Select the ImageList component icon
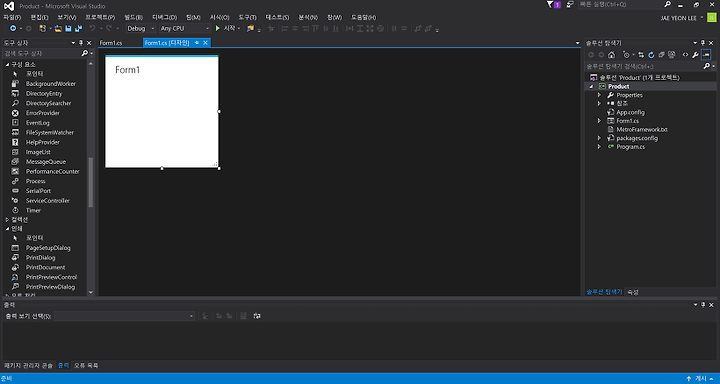 click(15, 152)
